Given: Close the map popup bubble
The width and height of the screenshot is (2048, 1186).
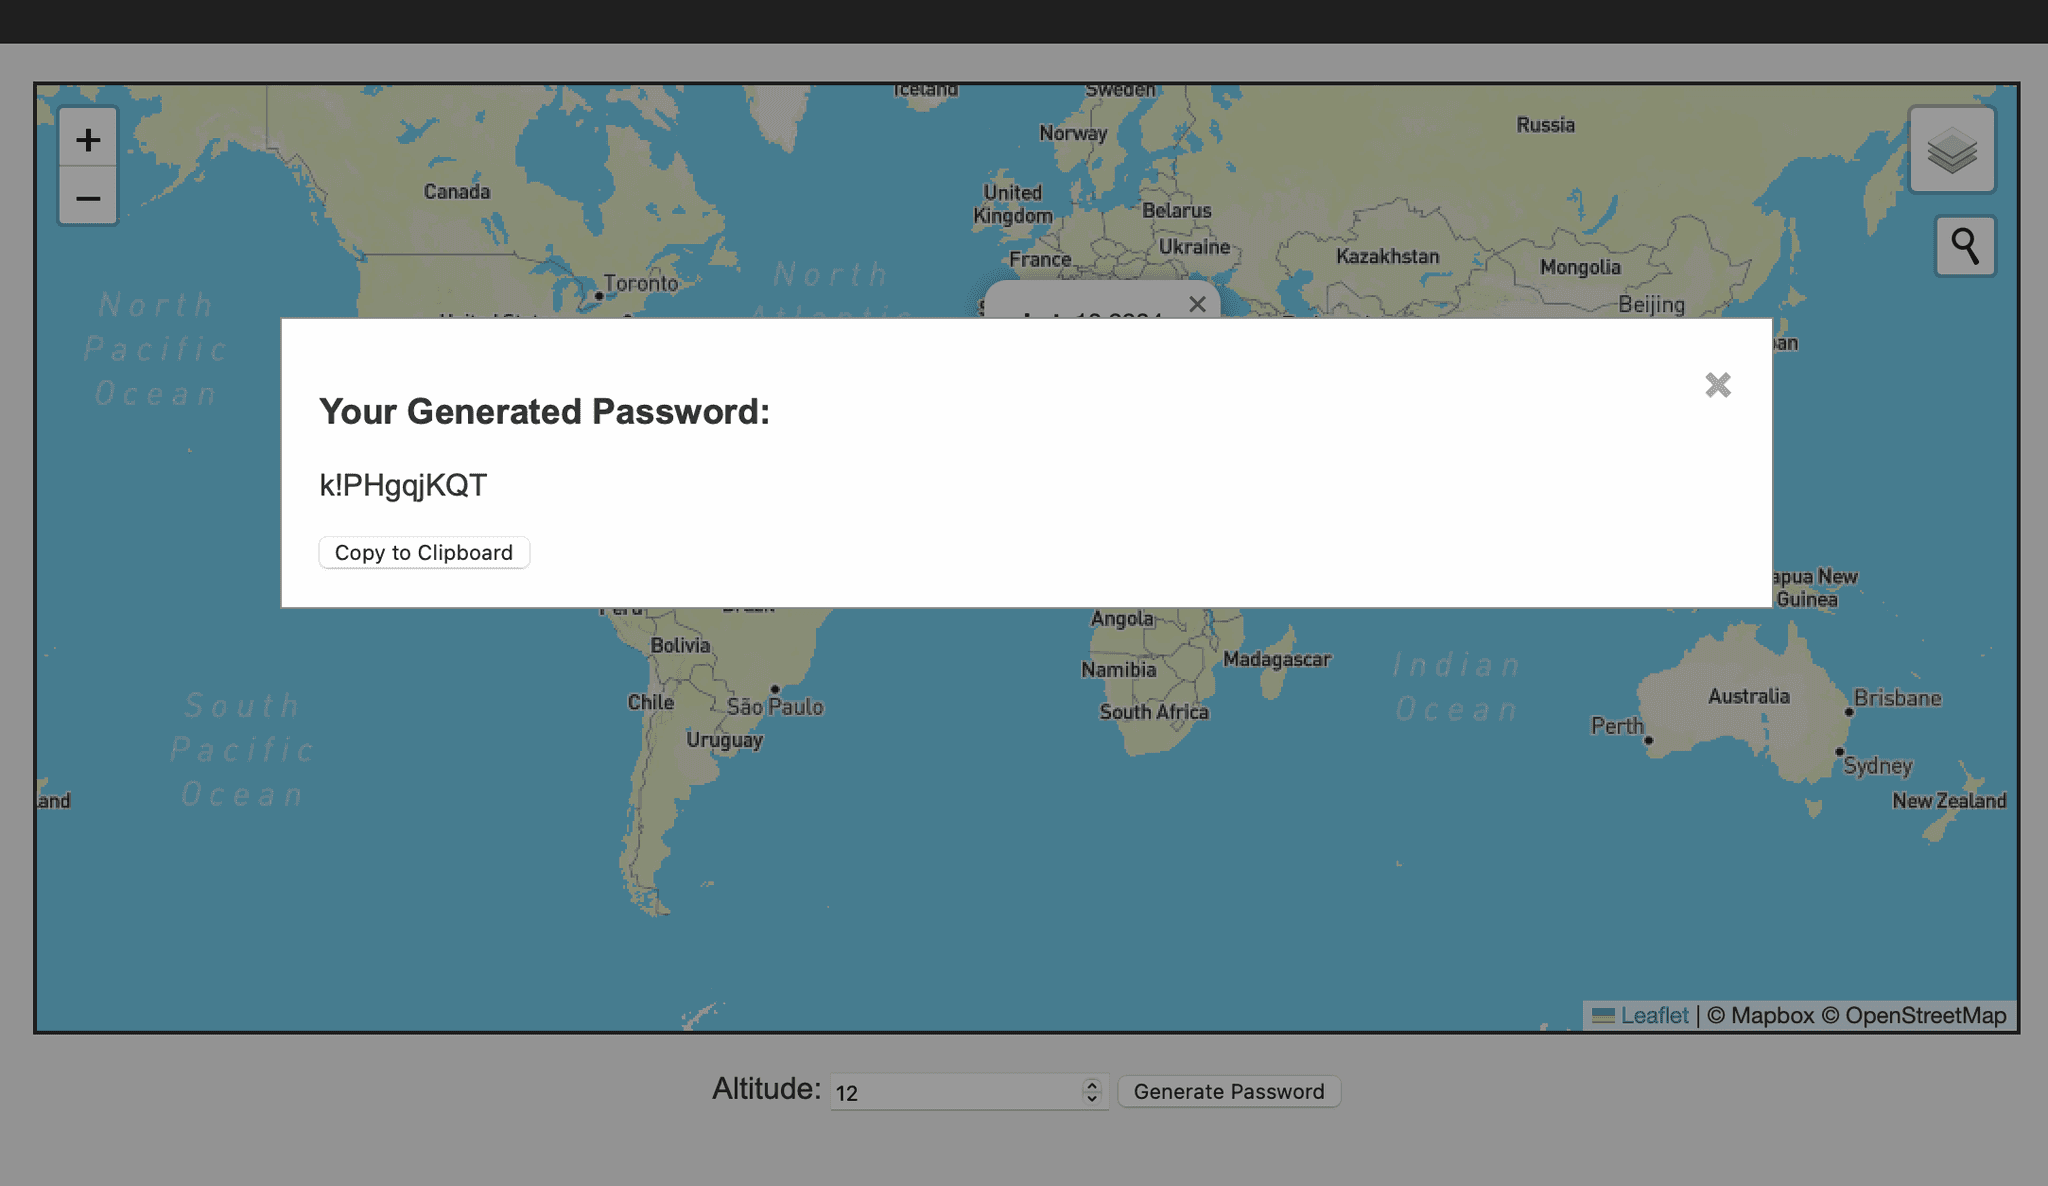Looking at the screenshot, I should click(1197, 304).
